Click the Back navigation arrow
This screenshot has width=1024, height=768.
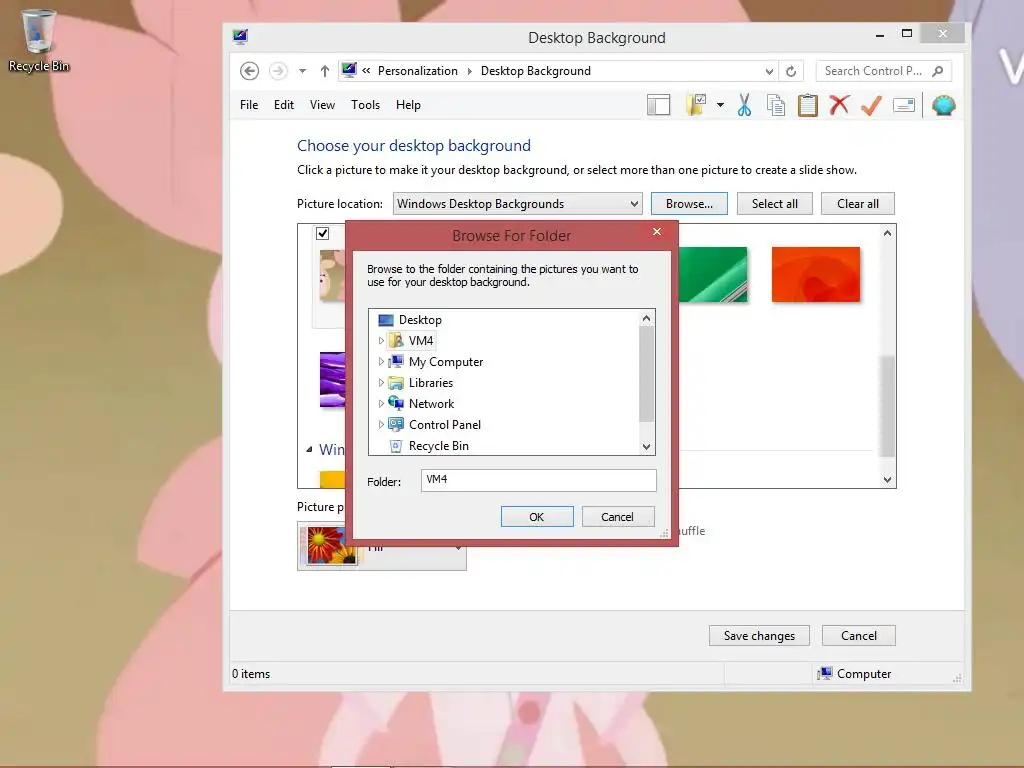pyautogui.click(x=249, y=71)
